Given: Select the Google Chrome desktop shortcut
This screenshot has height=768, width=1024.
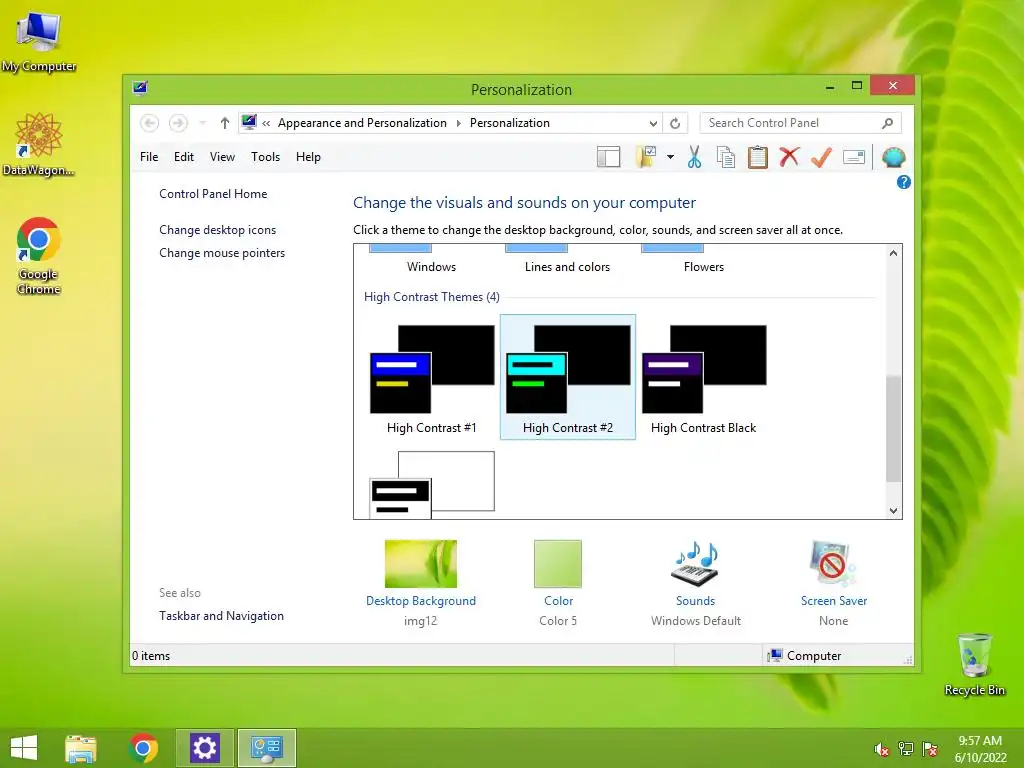Looking at the screenshot, I should (x=39, y=256).
